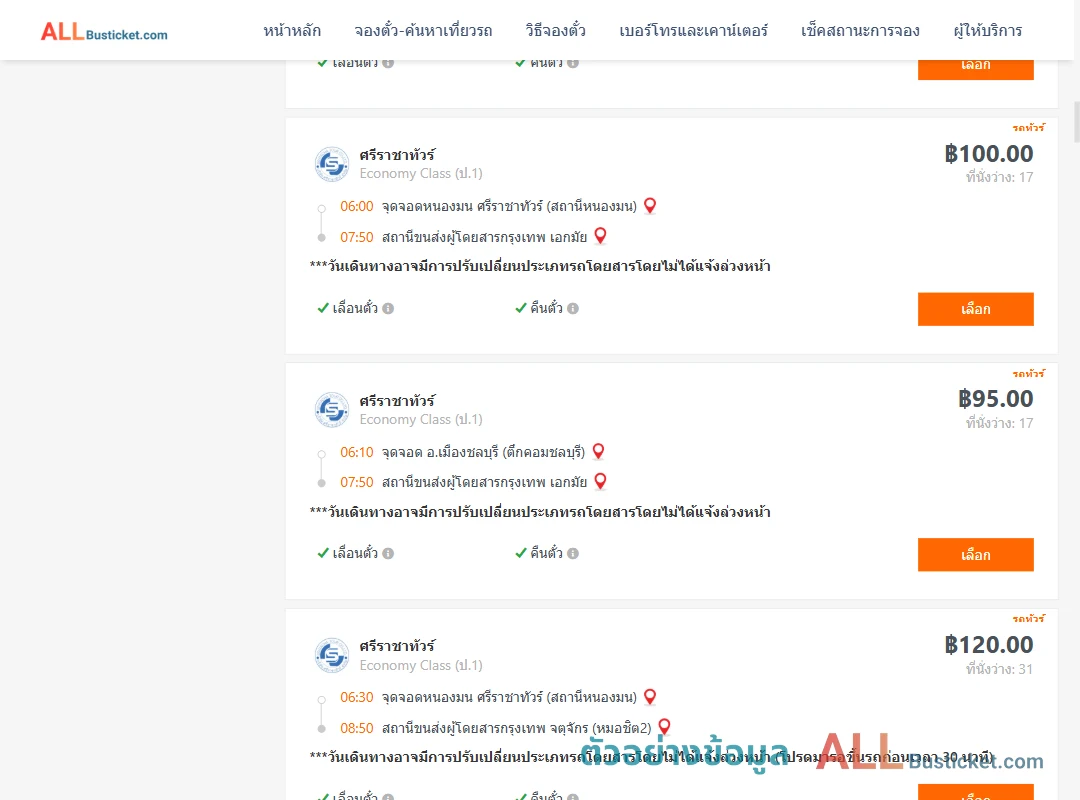Open map pin for 07:50 เอกมัย arrival of ฿95 trip

(600, 482)
